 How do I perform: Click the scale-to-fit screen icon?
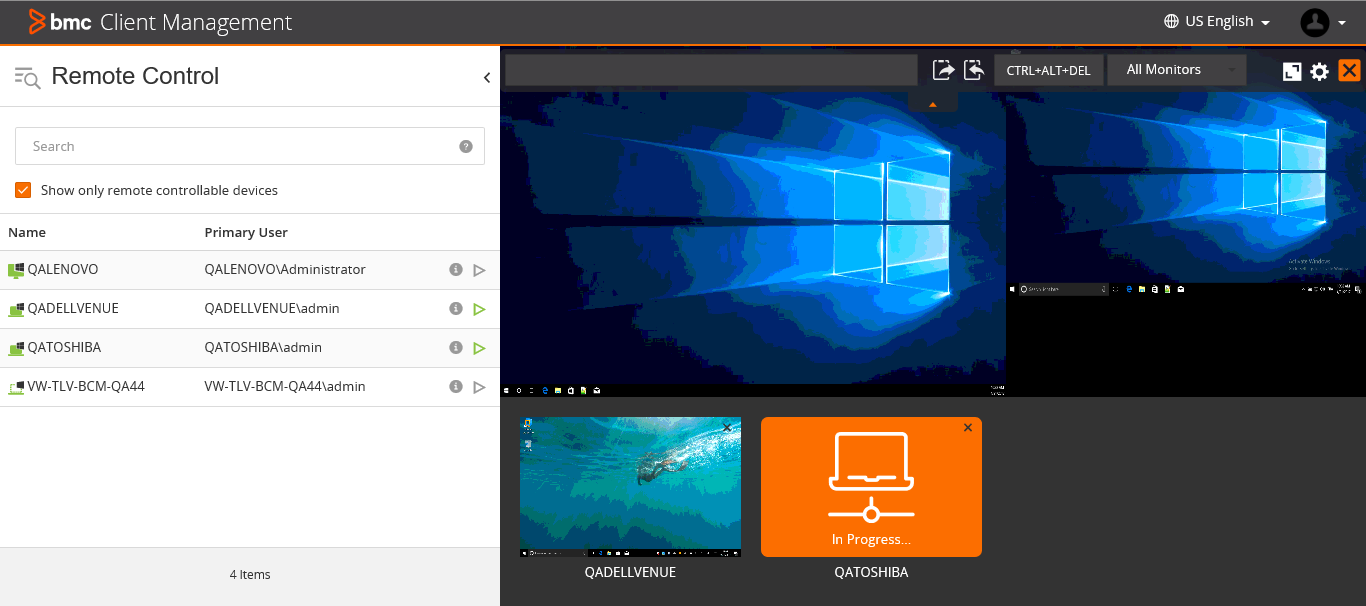[x=1291, y=71]
